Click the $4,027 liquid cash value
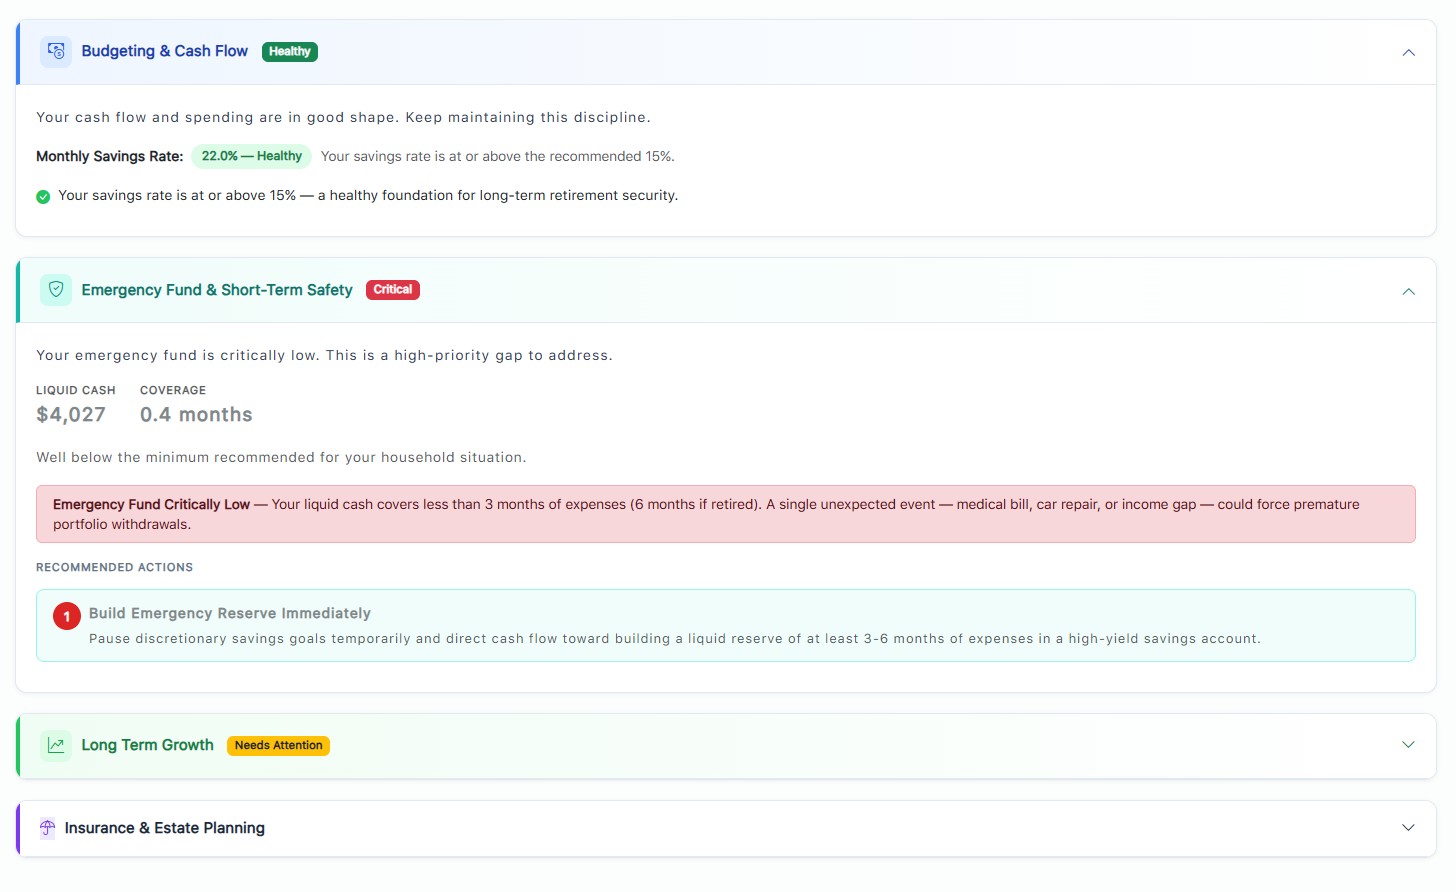 pyautogui.click(x=71, y=415)
